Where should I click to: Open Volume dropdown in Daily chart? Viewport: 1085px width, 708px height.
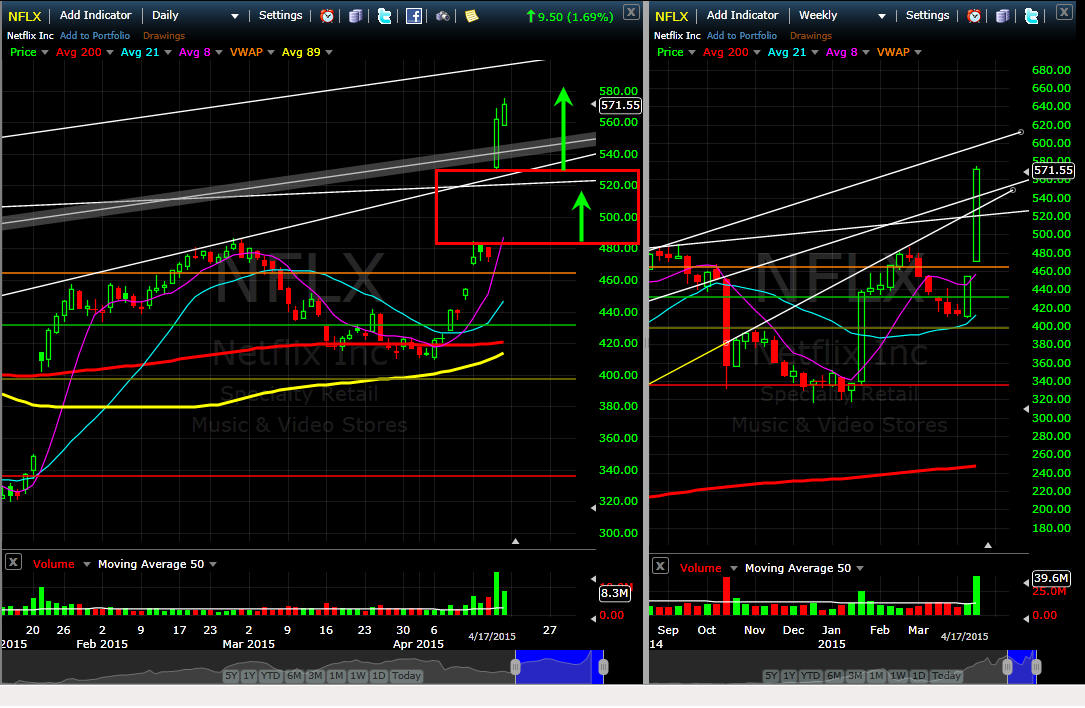(86, 565)
